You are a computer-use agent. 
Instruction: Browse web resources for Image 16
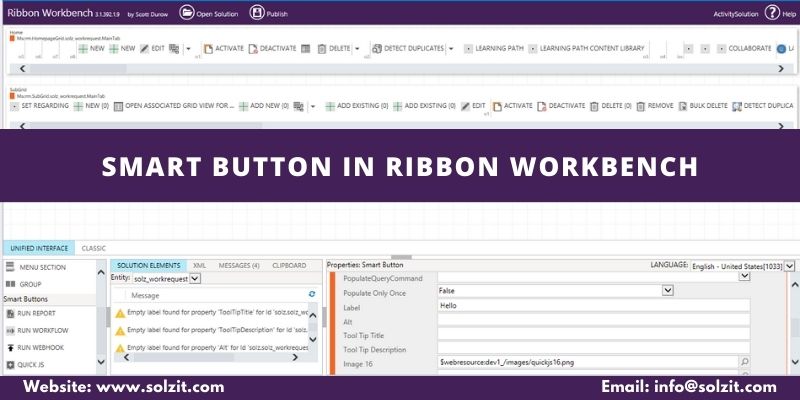pyautogui.click(x=745, y=362)
